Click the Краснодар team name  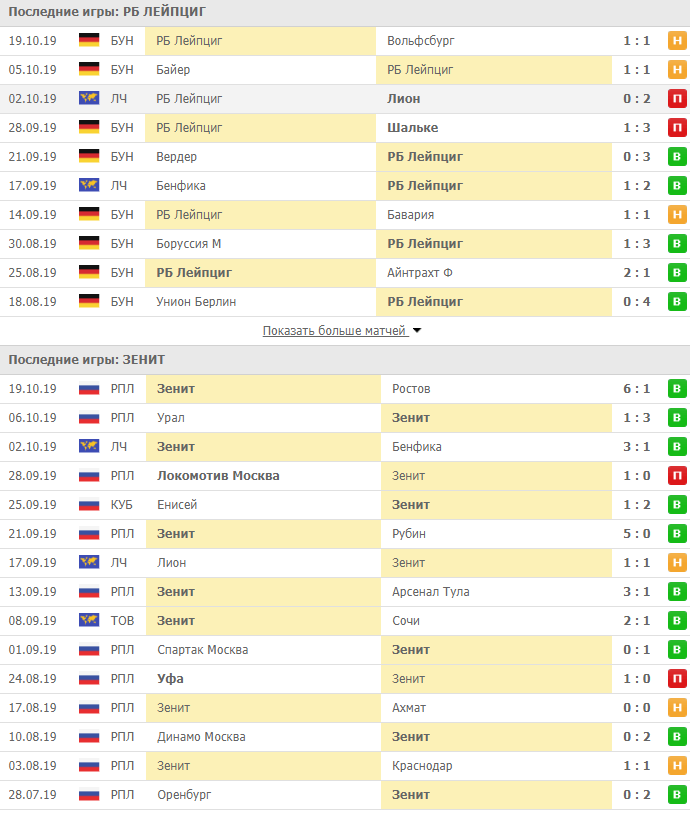click(x=422, y=766)
